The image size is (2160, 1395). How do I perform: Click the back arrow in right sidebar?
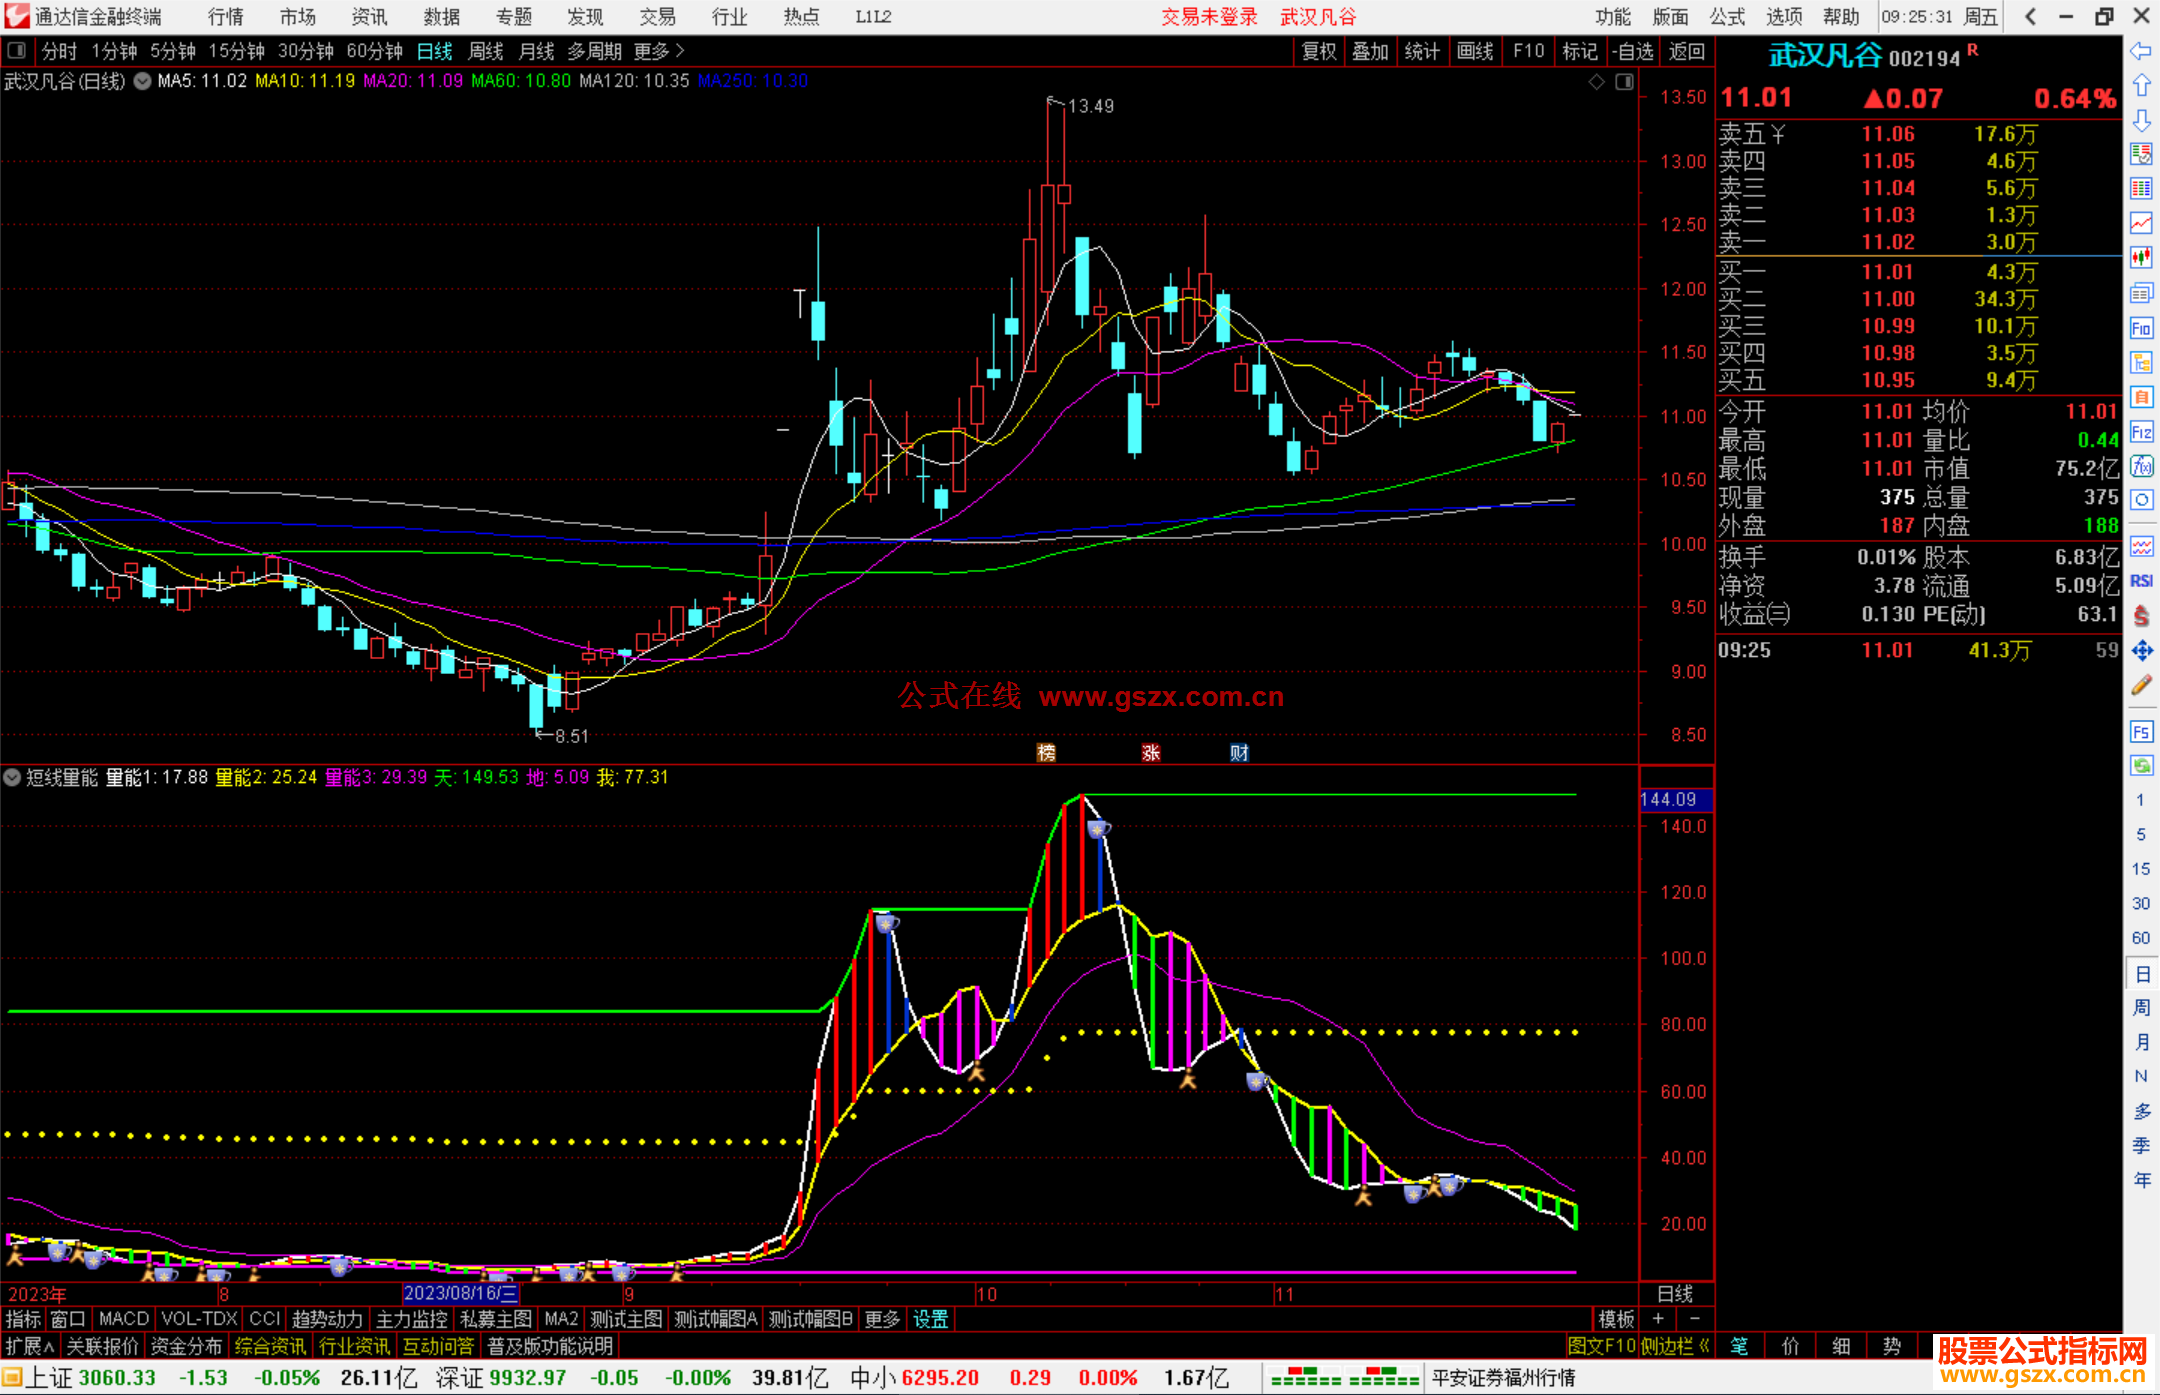coord(2141,51)
